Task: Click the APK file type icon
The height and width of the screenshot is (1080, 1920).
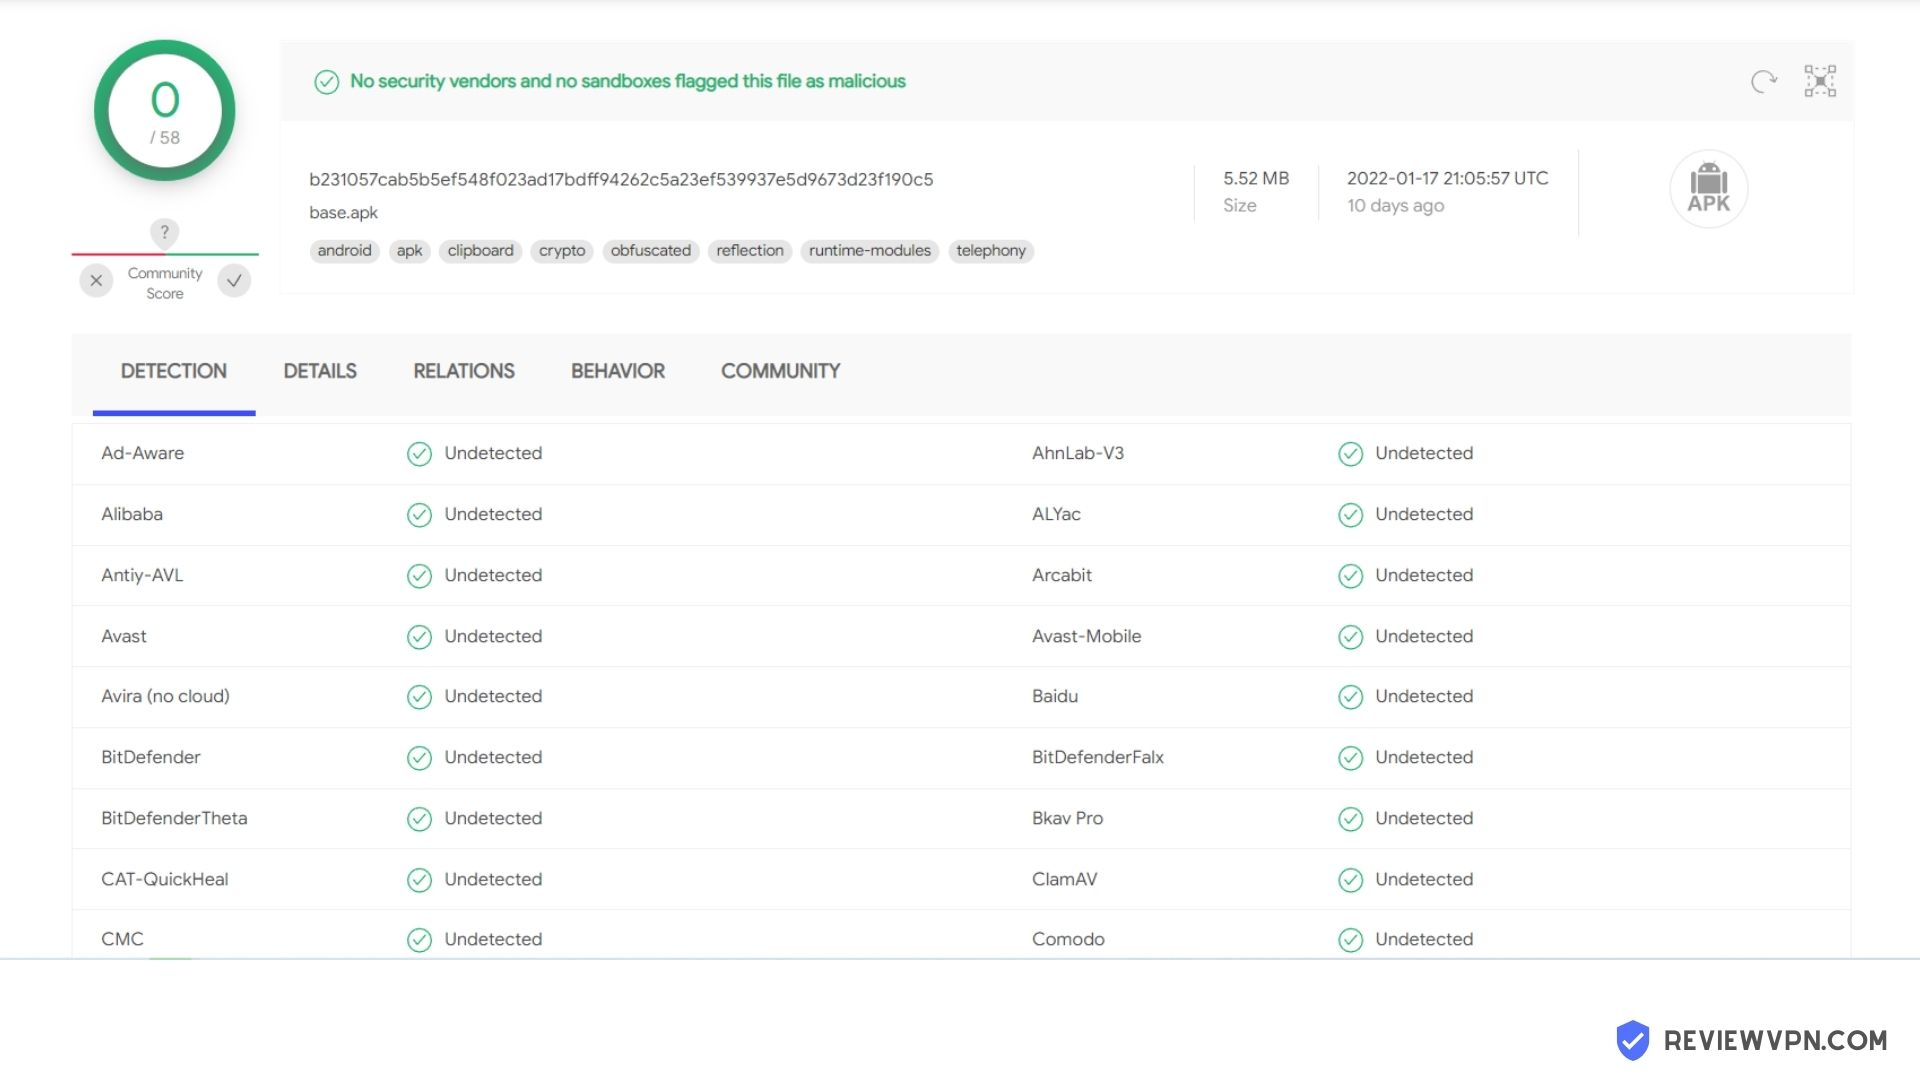Action: (1708, 189)
